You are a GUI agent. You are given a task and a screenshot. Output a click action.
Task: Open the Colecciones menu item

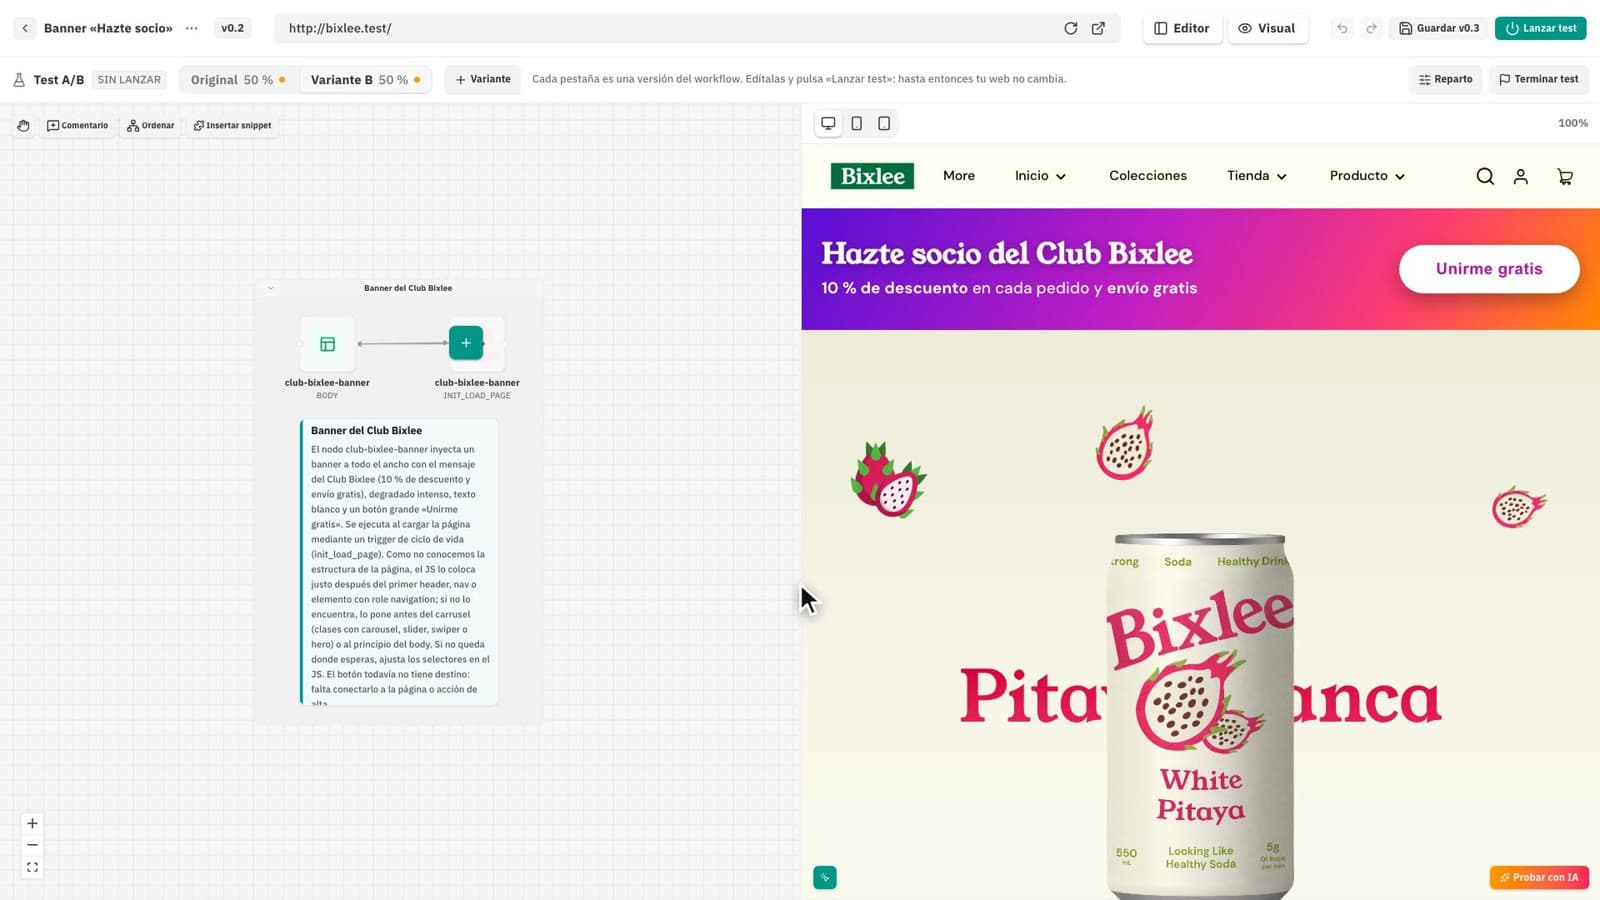click(x=1148, y=176)
